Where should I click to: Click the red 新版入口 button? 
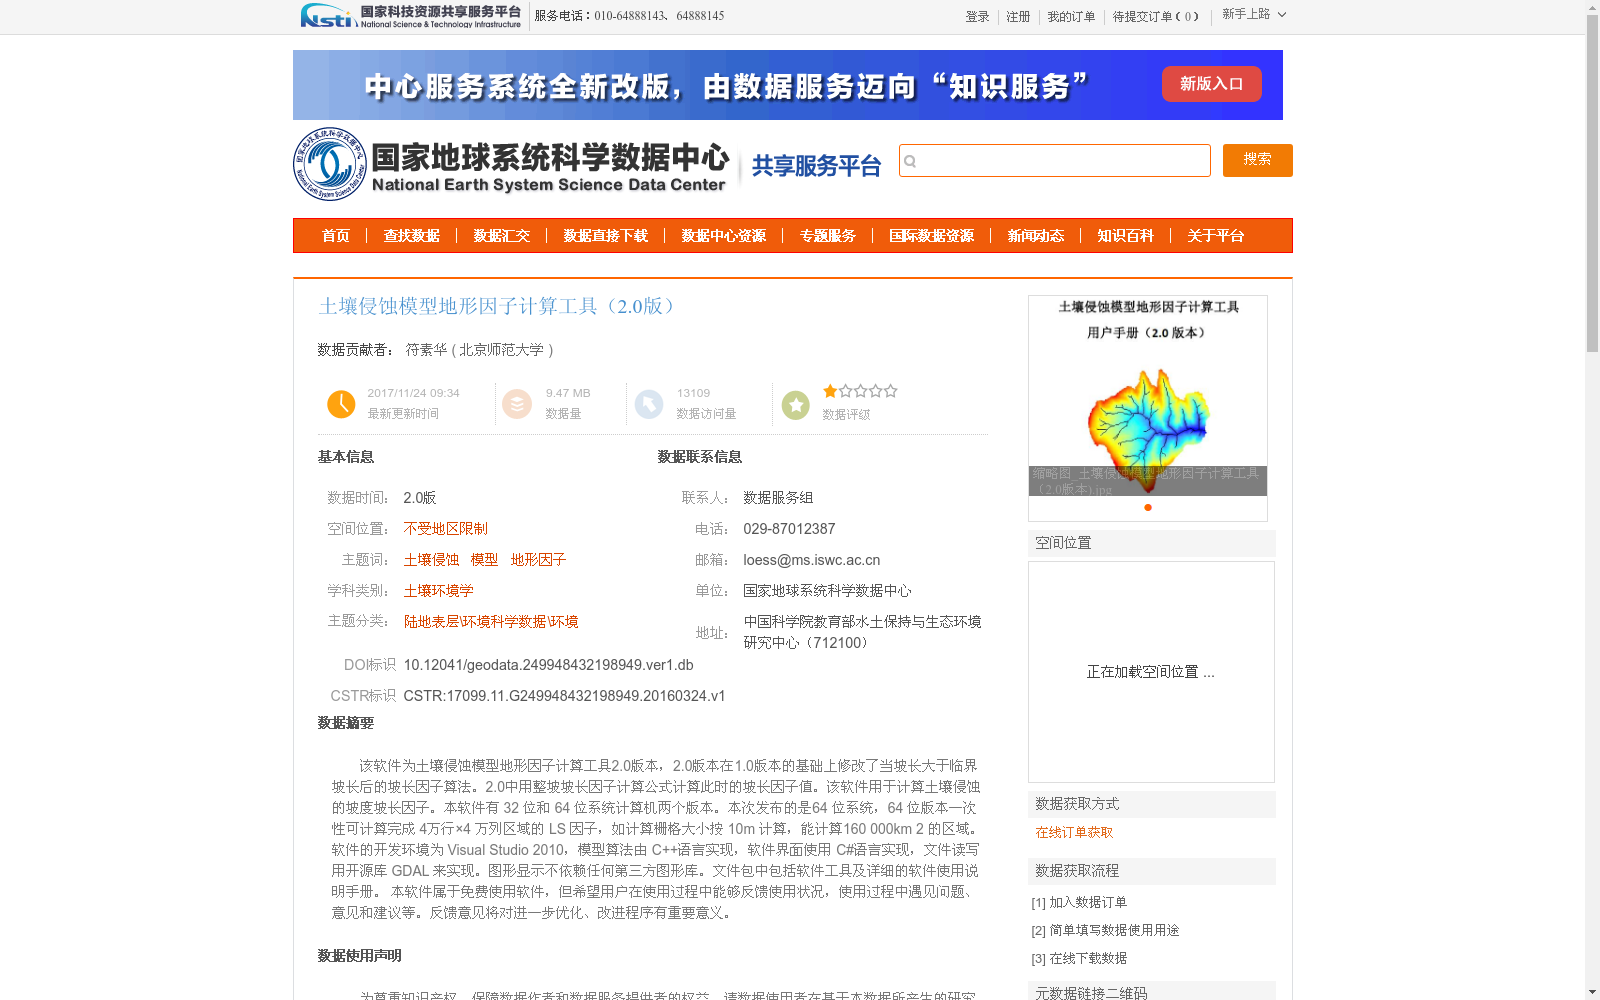pyautogui.click(x=1211, y=84)
